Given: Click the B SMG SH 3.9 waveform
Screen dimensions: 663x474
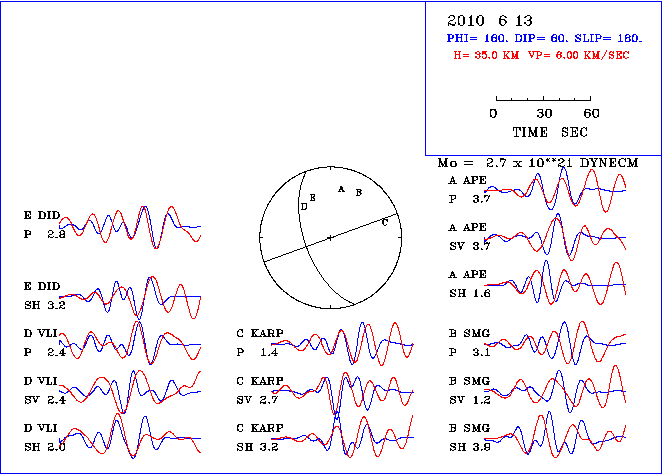Looking at the screenshot, I should [x=555, y=435].
